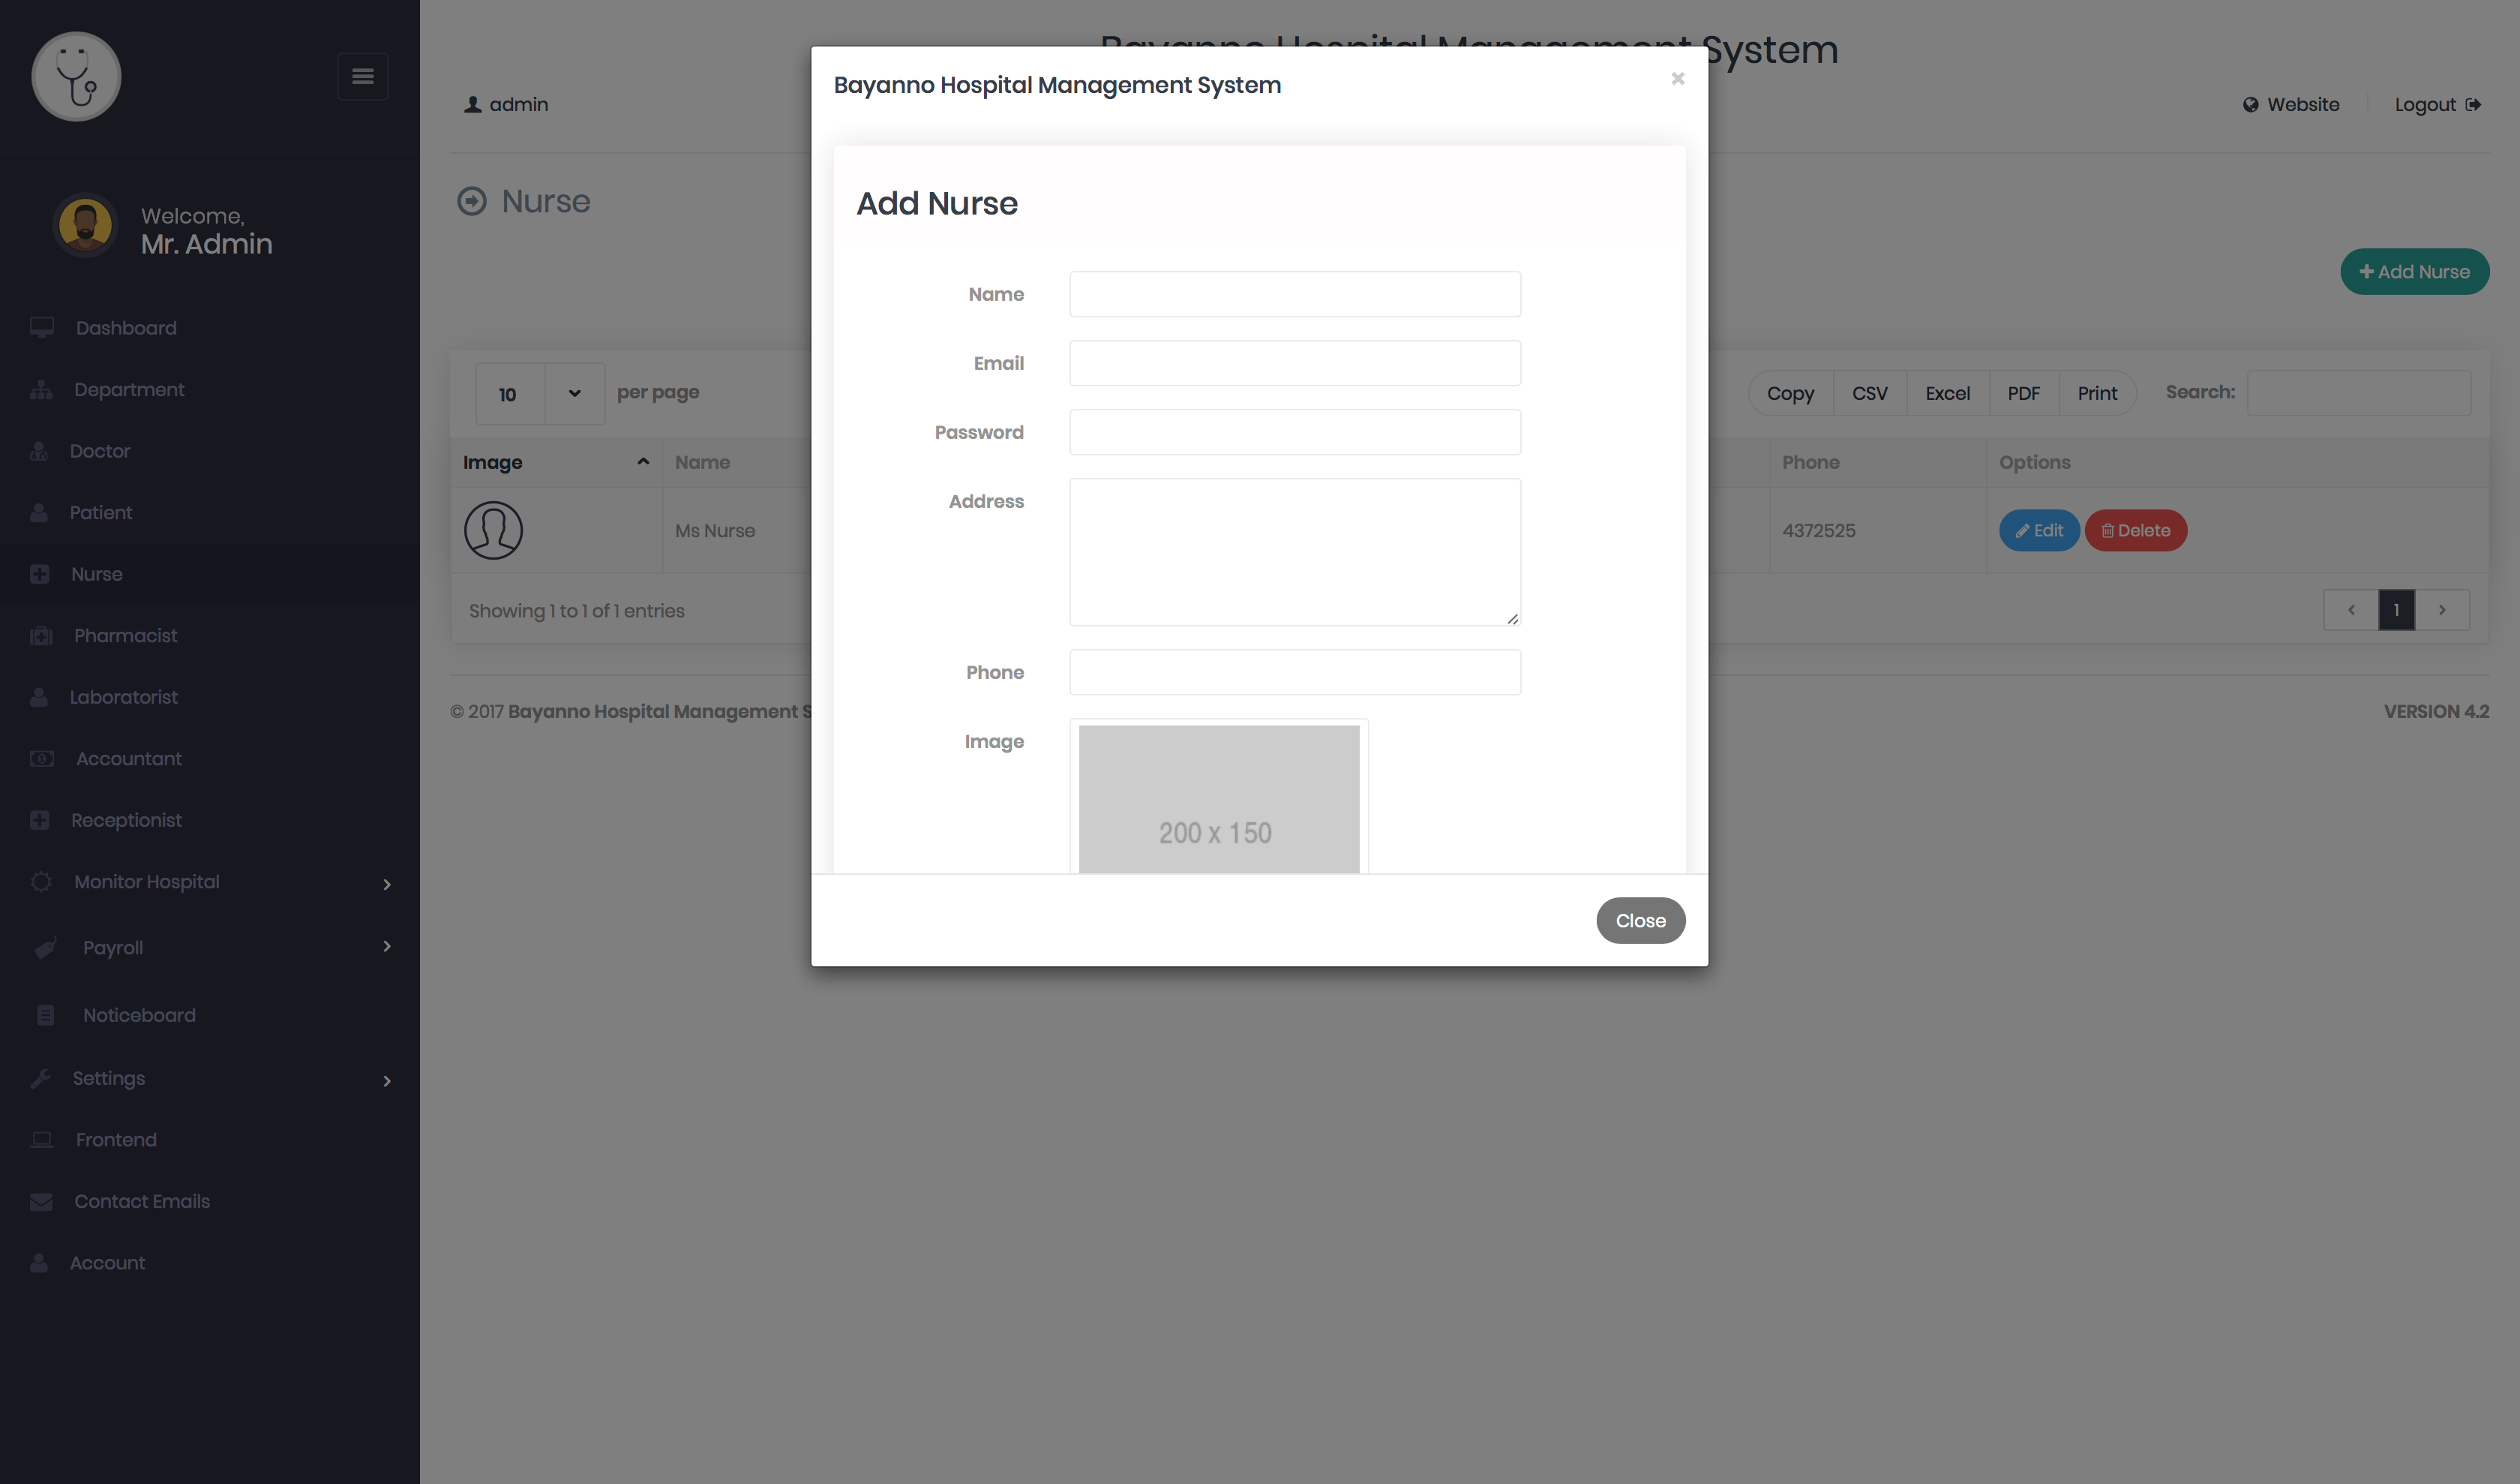
Task: Click the Department menu item in sidebar
Action: tap(127, 389)
